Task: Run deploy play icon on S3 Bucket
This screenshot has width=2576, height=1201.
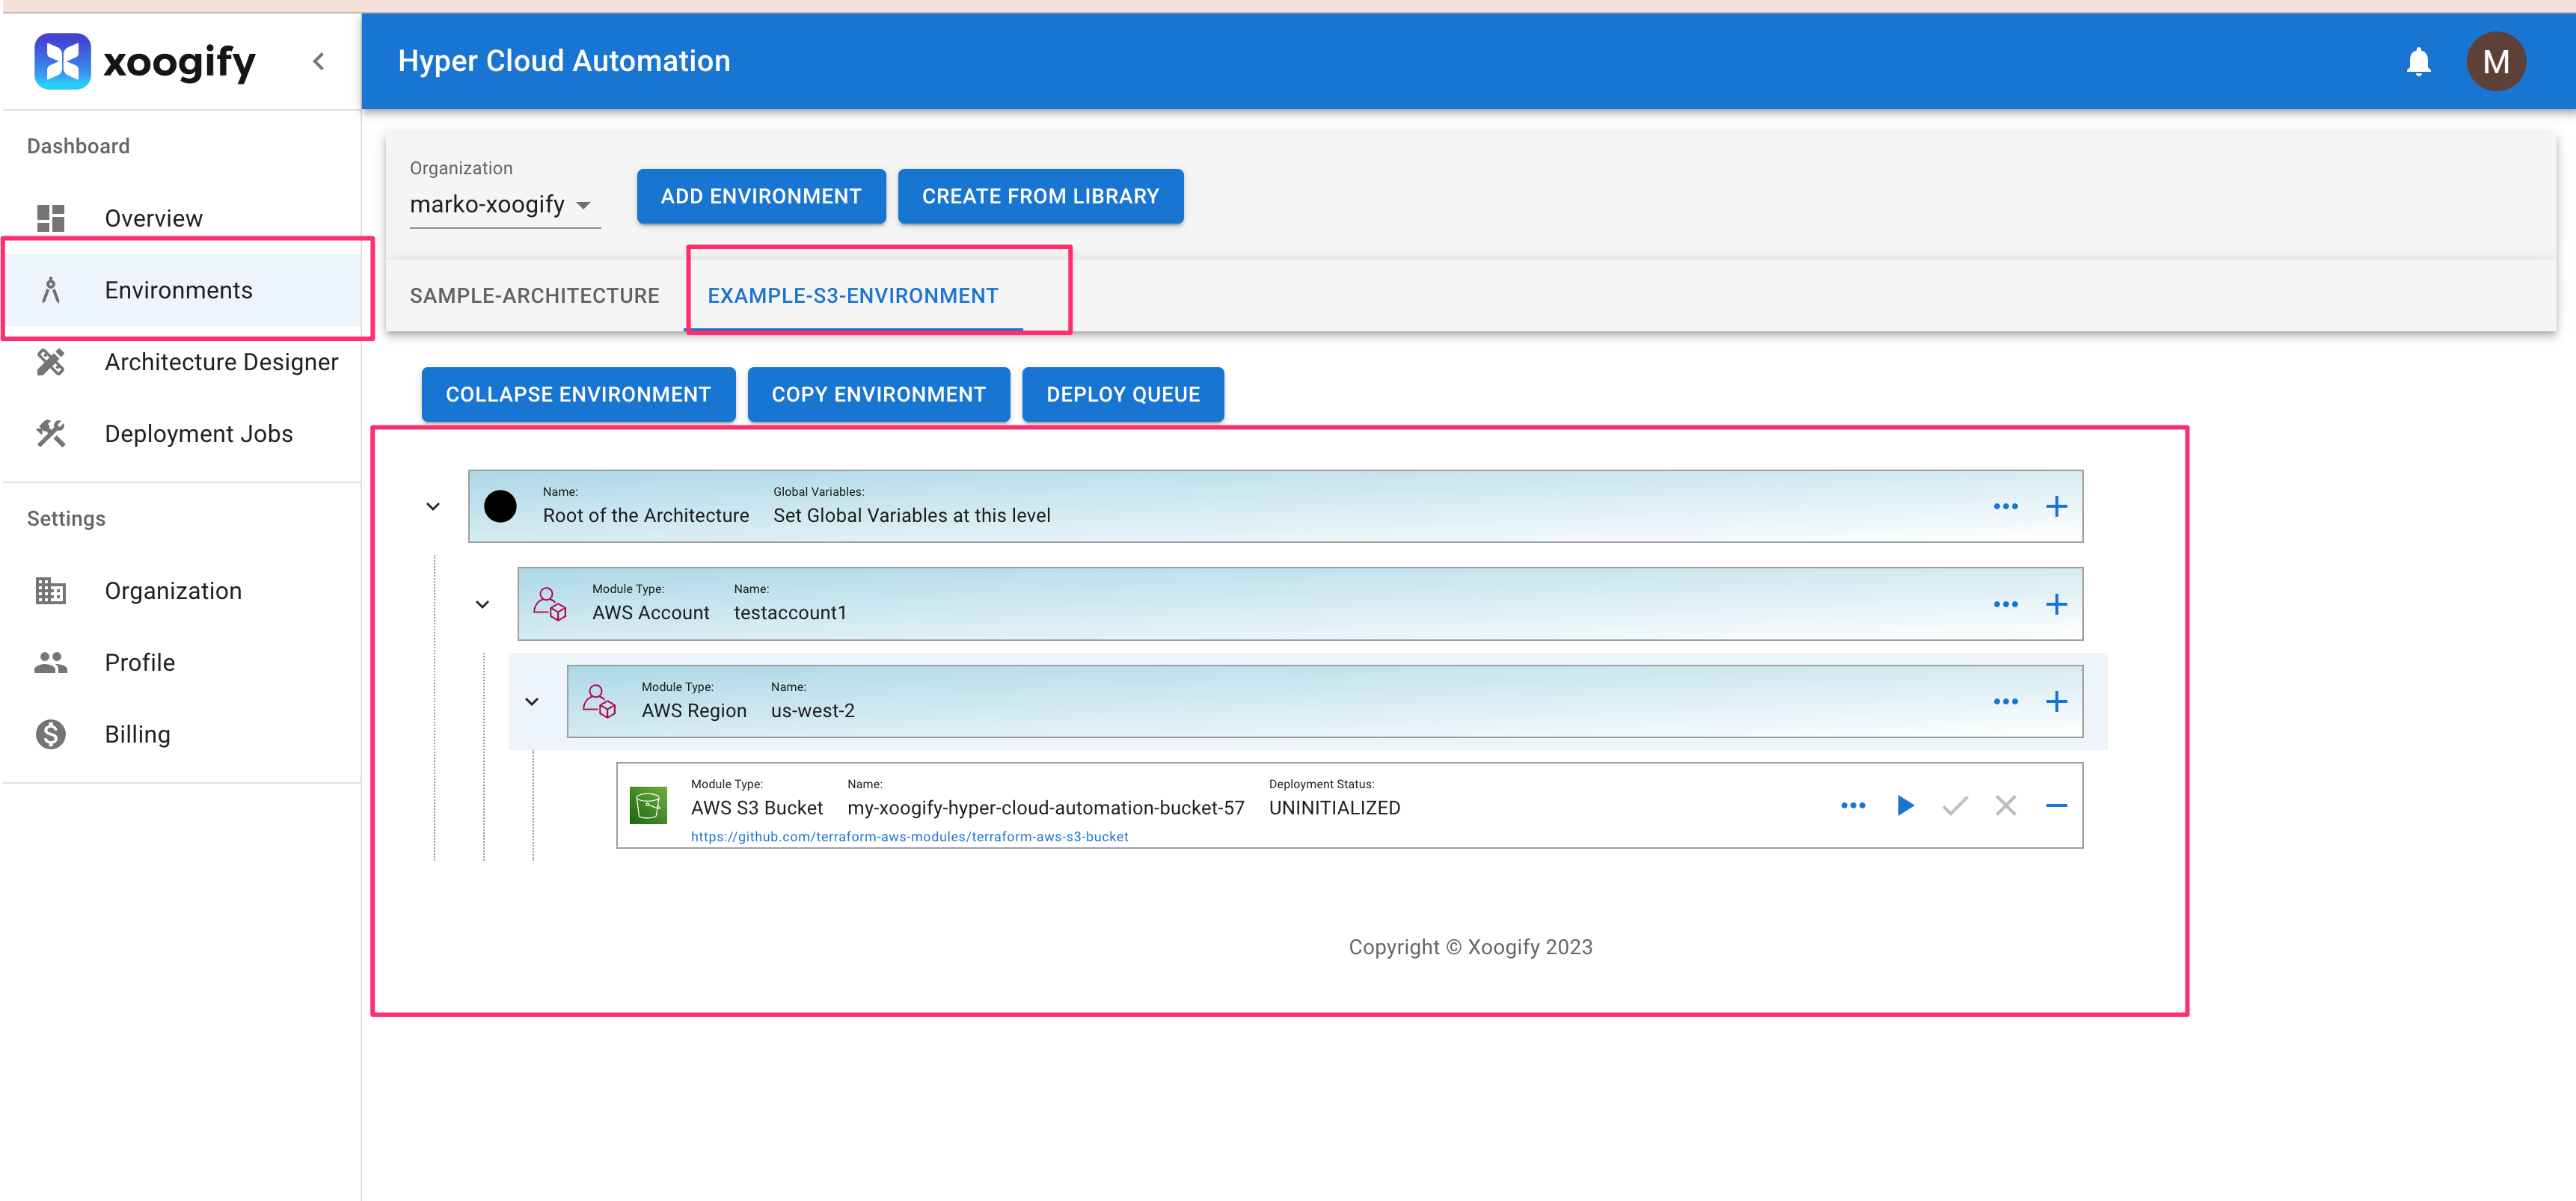Action: 1905,805
